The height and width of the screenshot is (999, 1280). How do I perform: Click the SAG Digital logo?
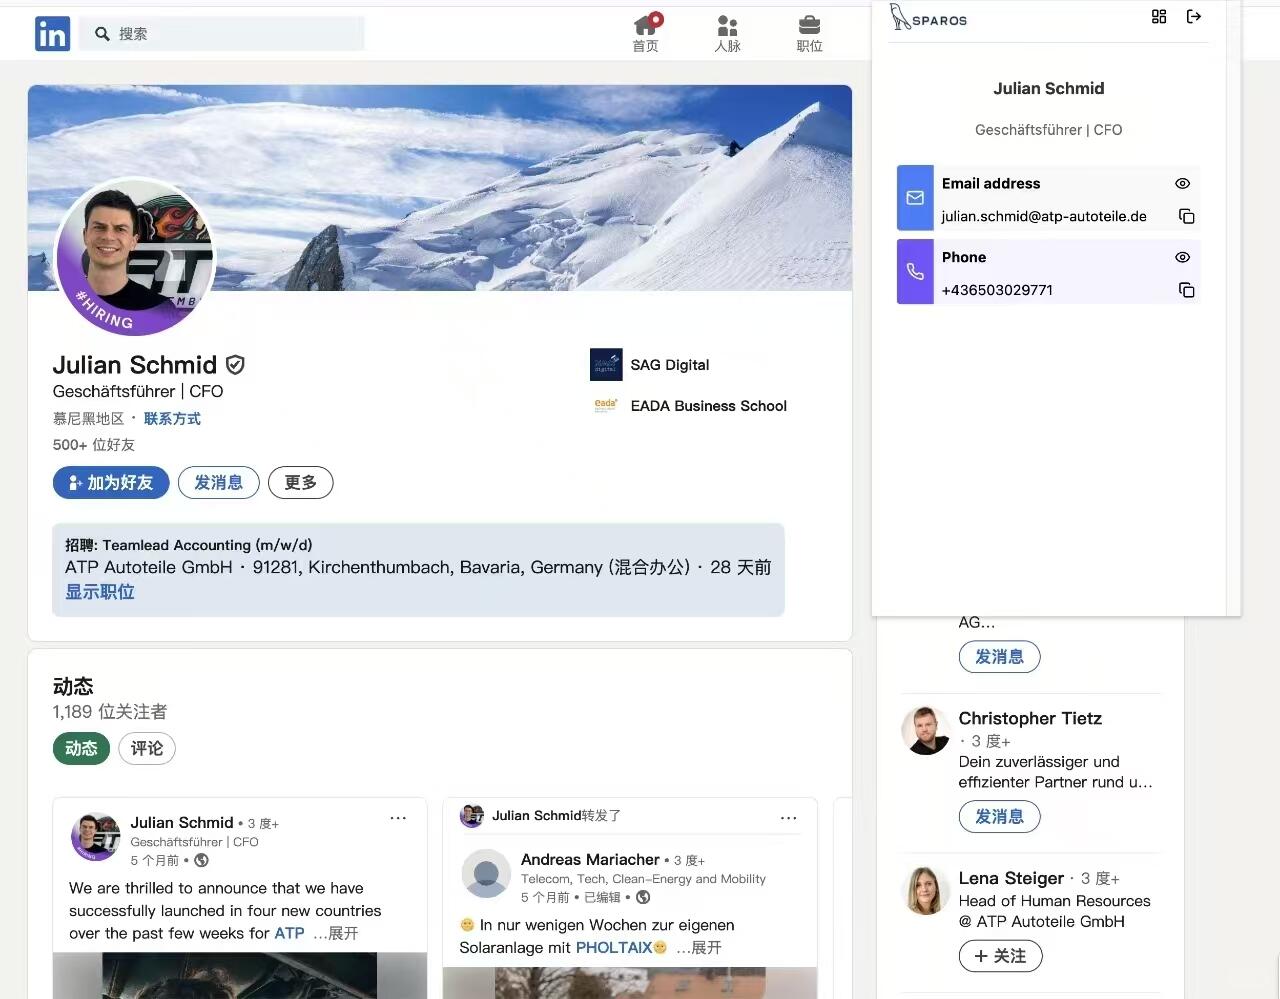click(x=606, y=365)
